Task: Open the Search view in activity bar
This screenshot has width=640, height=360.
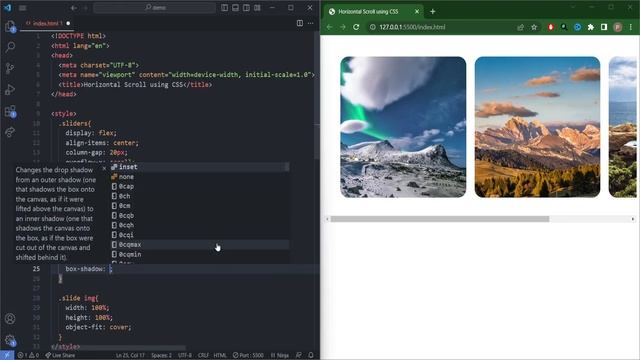Action: 10,47
